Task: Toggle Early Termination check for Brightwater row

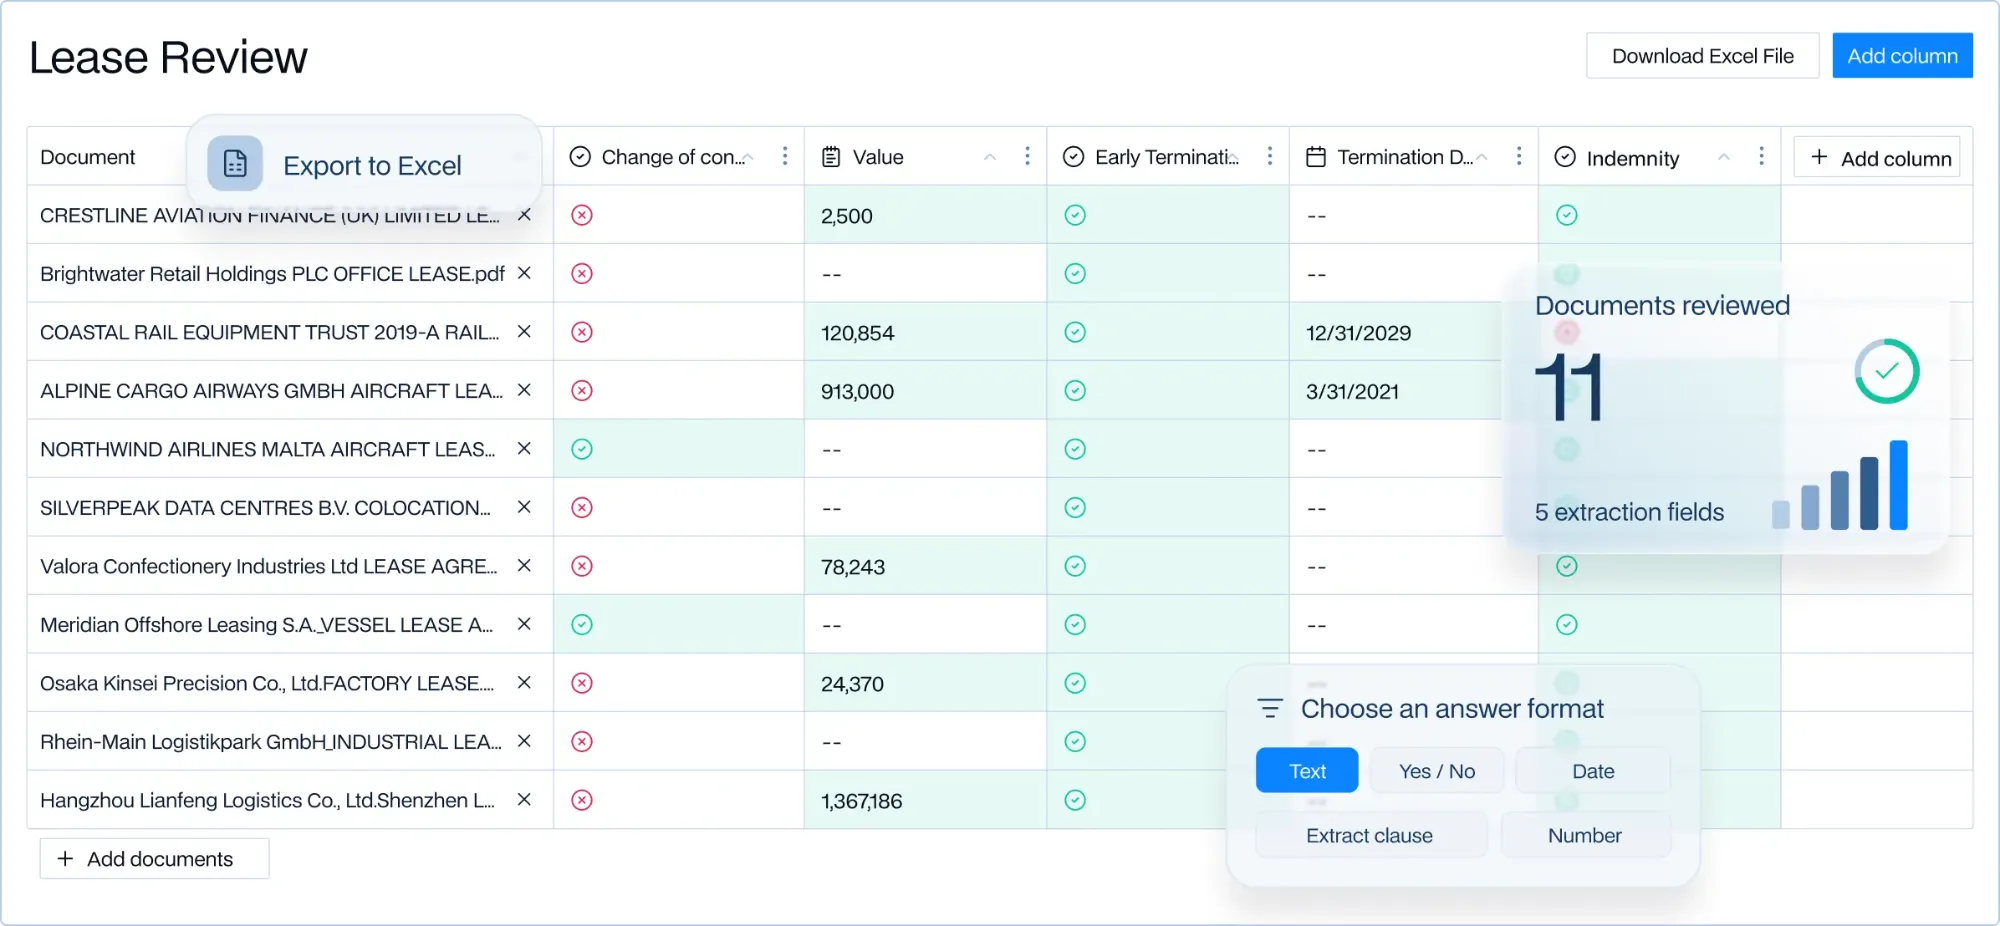Action: point(1075,273)
